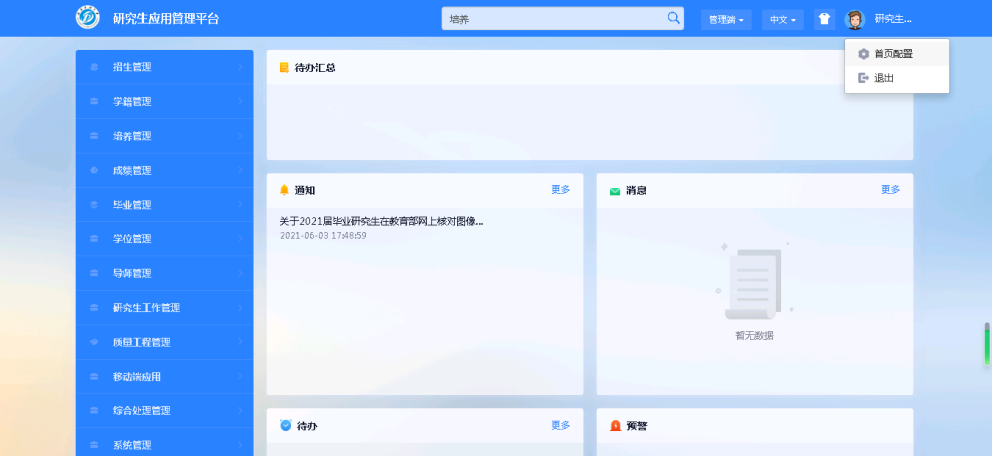This screenshot has width=993, height=457.
Task: Select 首页配置 from user menu
Action: pyautogui.click(x=893, y=54)
